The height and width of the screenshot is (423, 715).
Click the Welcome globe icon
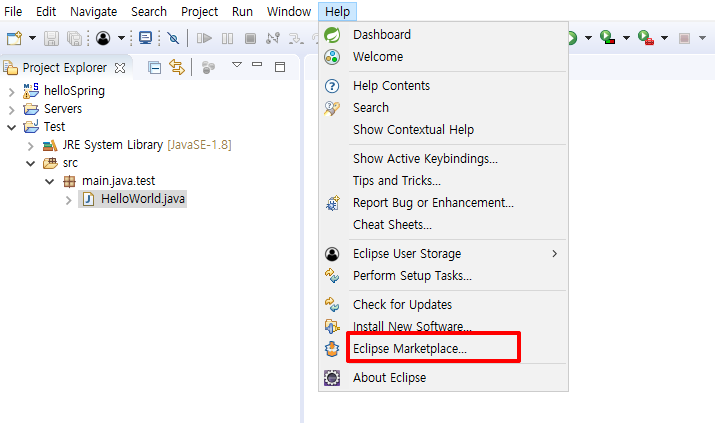[x=332, y=57]
